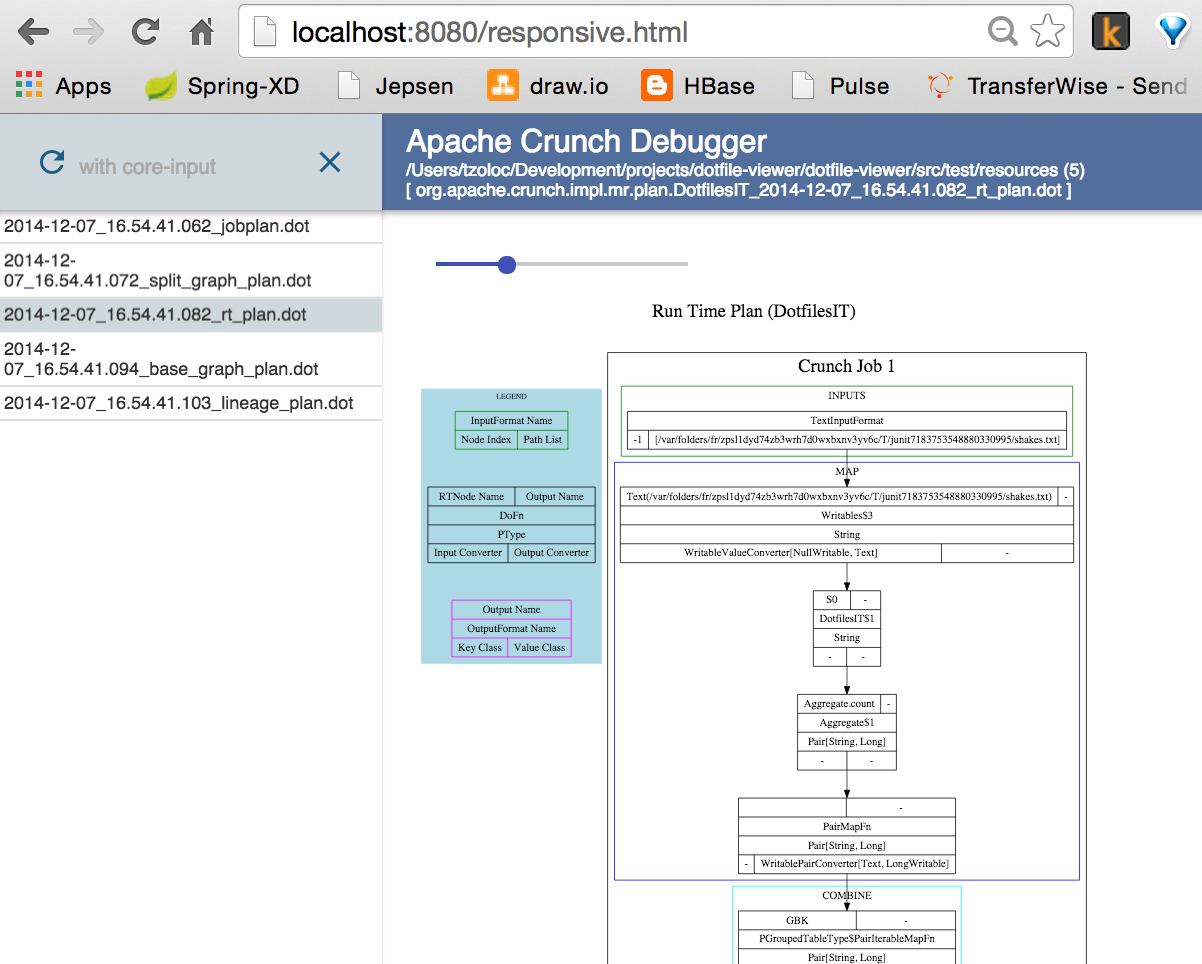Click the Writables$3 cell
The height and width of the screenshot is (964, 1202).
click(x=847, y=516)
